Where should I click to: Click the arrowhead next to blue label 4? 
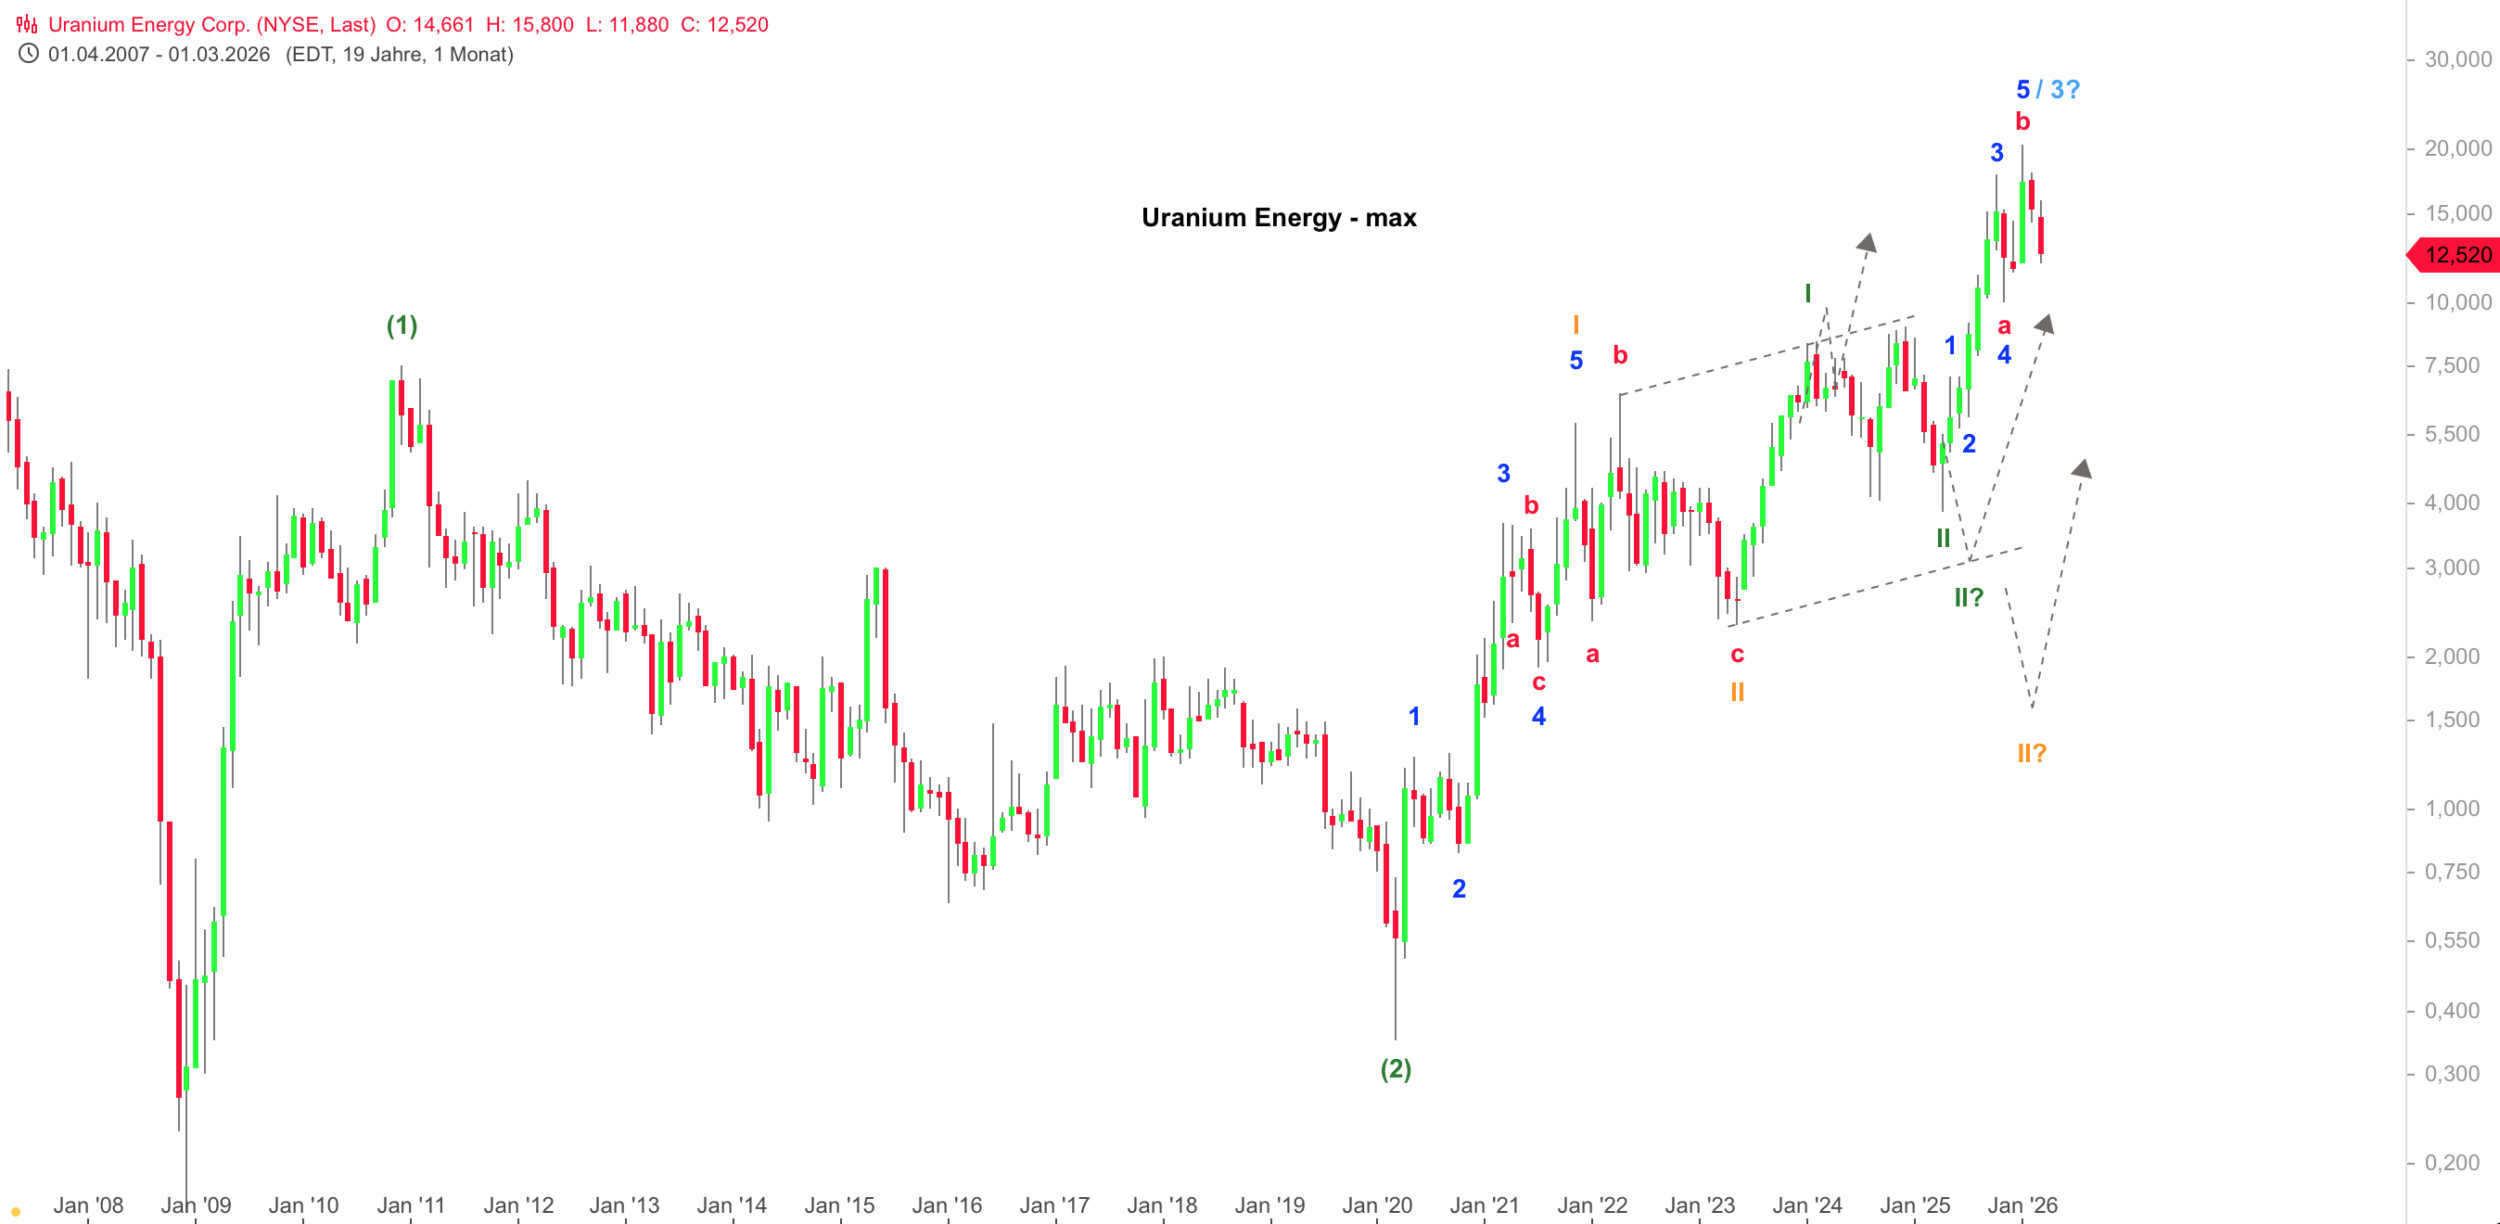(2045, 324)
